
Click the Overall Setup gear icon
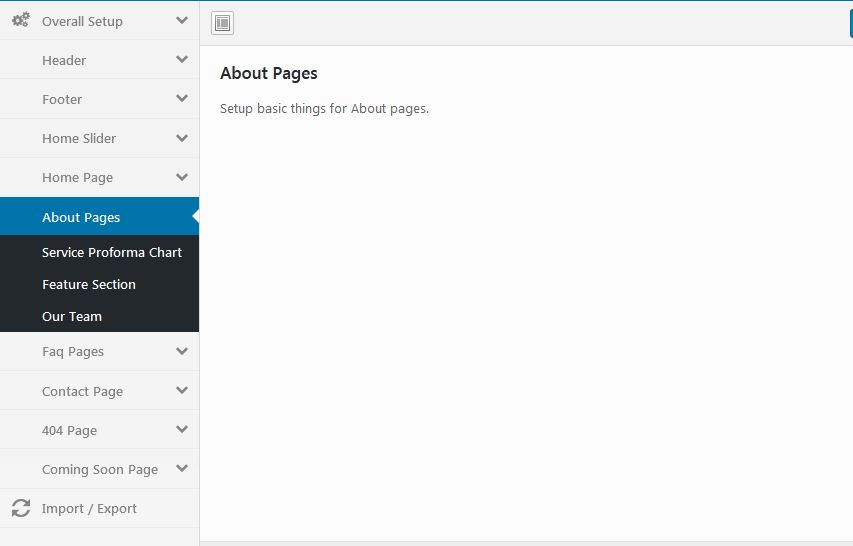click(20, 20)
